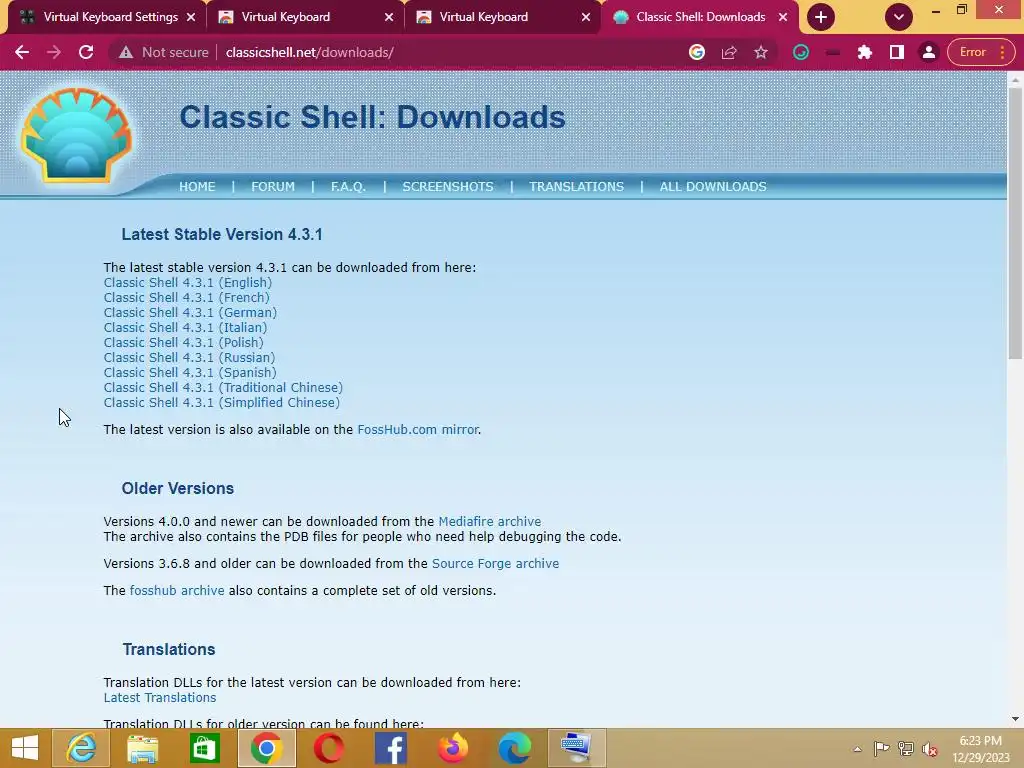1024x768 pixels.
Task: Open the Grammarly extension icon
Action: coord(801,52)
